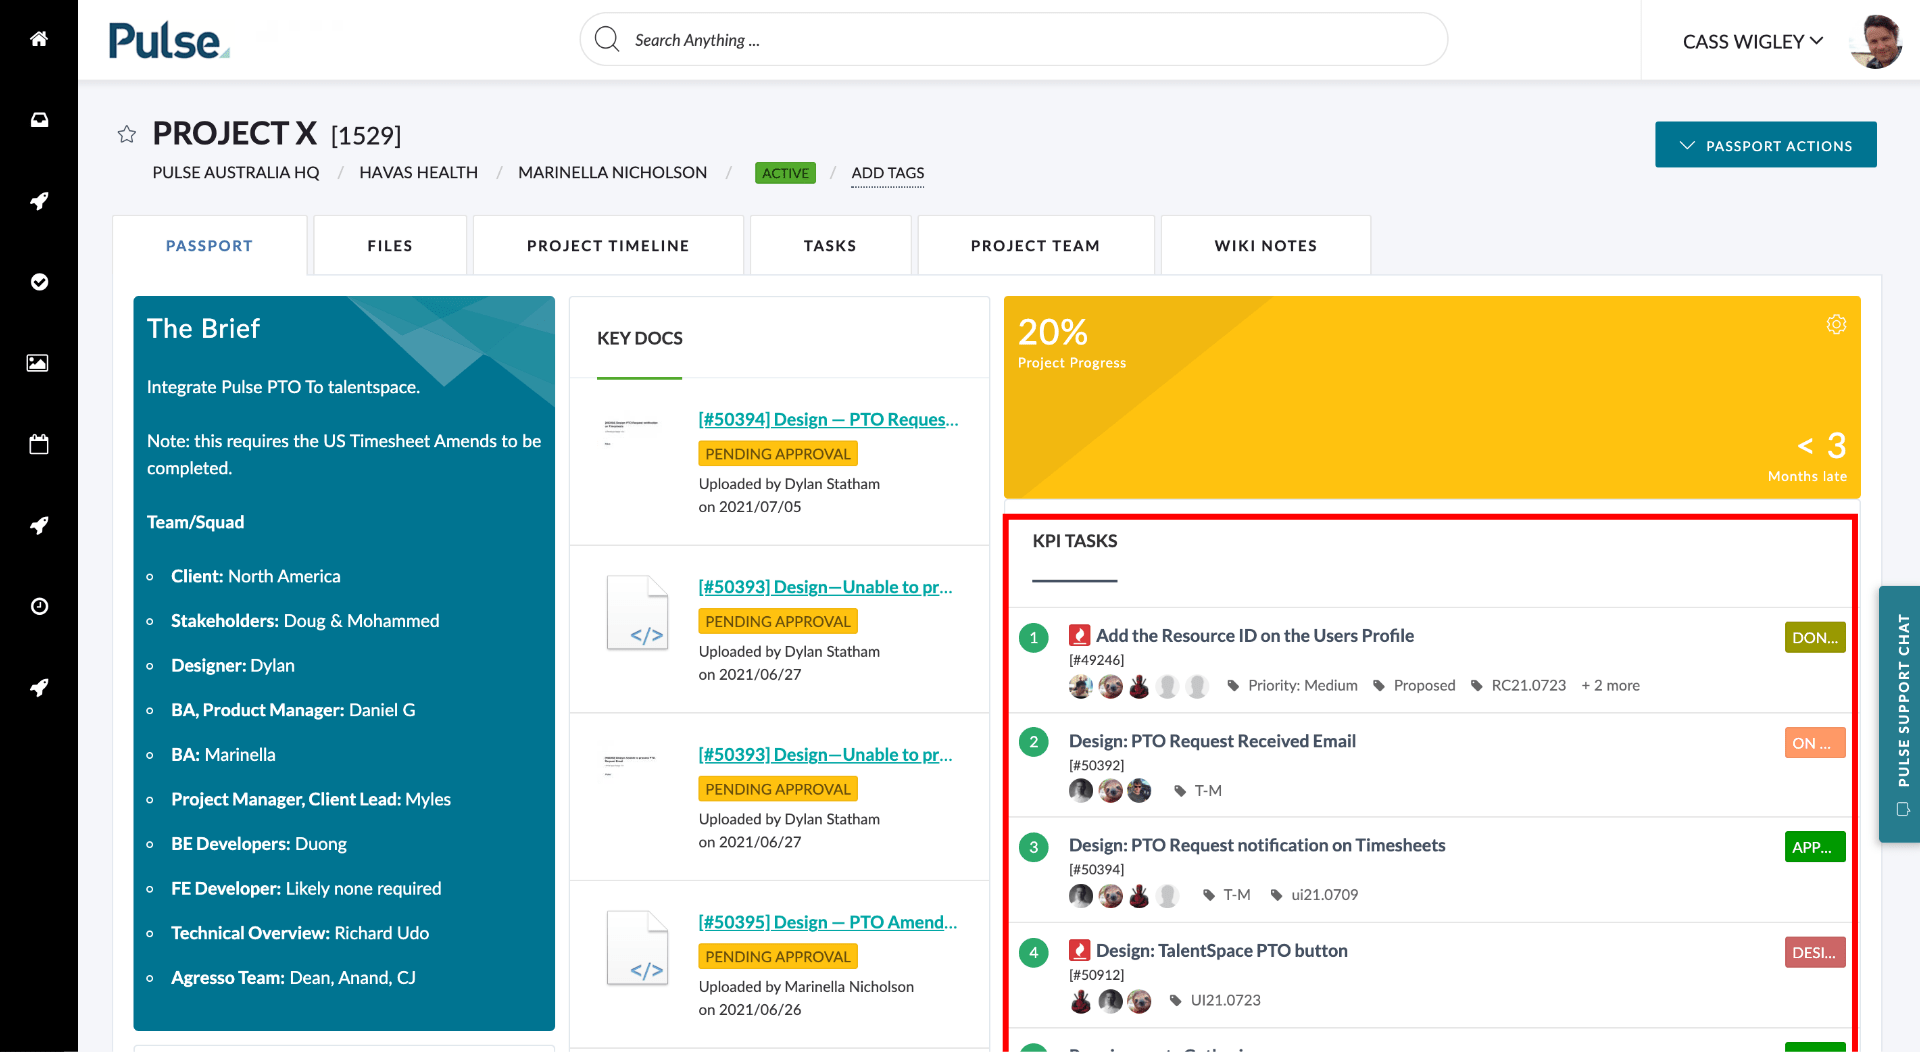Click the code file icon for first #50393 doc
The image size is (1920, 1052).
637,612
